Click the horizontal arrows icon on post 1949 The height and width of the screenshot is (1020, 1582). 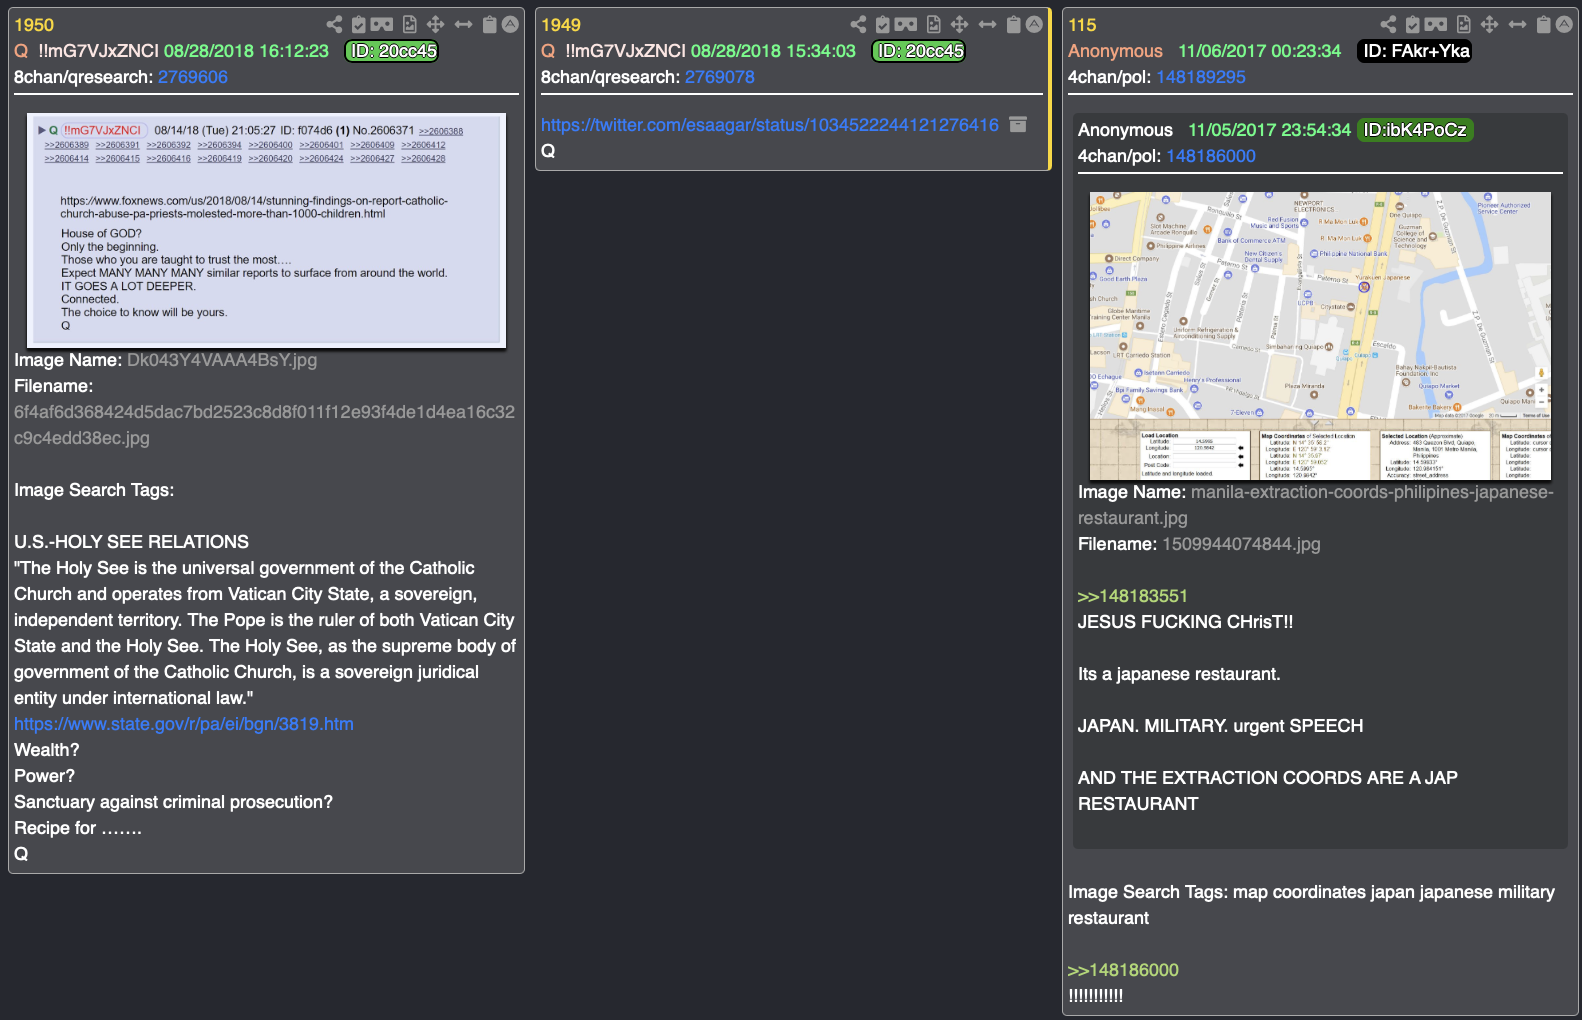click(987, 24)
